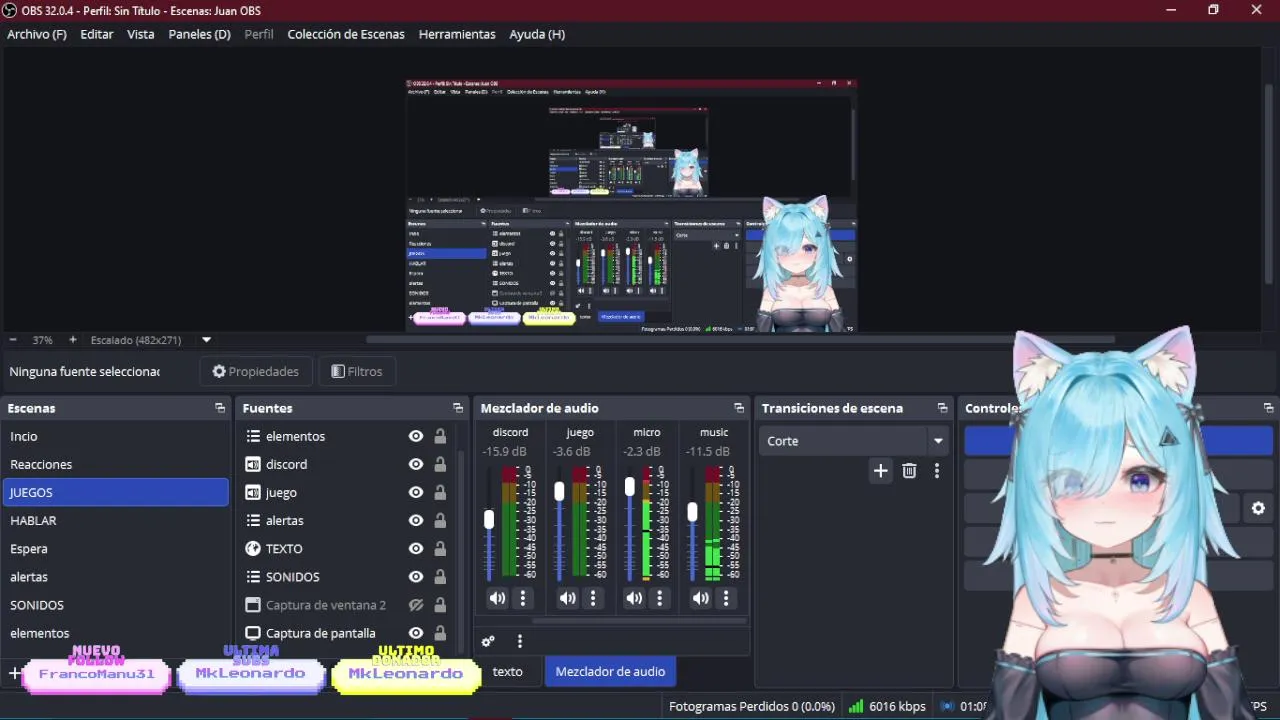This screenshot has width=1280, height=720.
Task: Mute the micro audio channel
Action: pos(634,598)
